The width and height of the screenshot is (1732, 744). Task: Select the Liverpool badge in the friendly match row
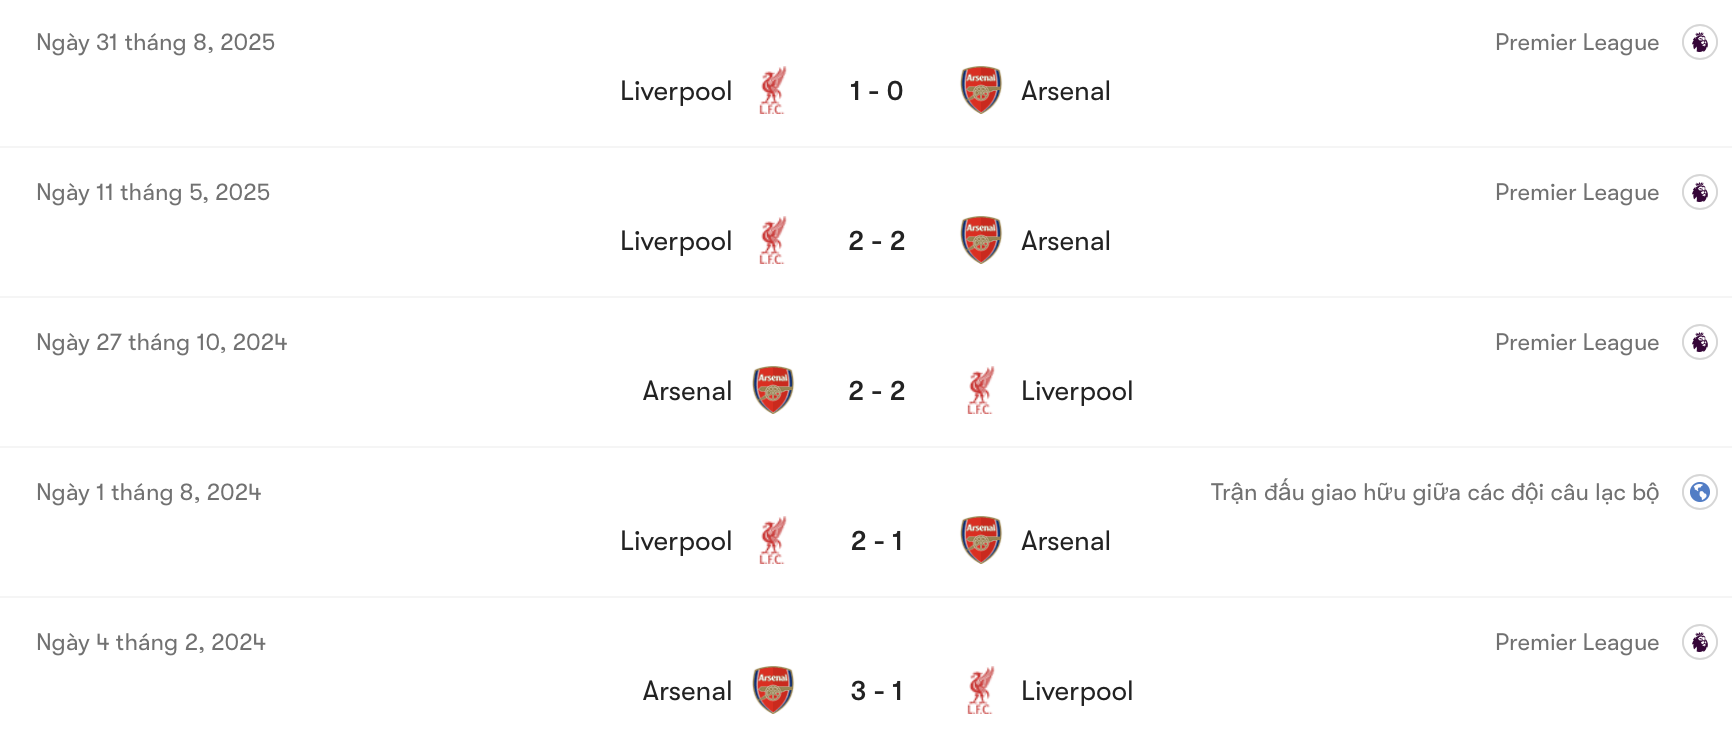[x=772, y=541]
